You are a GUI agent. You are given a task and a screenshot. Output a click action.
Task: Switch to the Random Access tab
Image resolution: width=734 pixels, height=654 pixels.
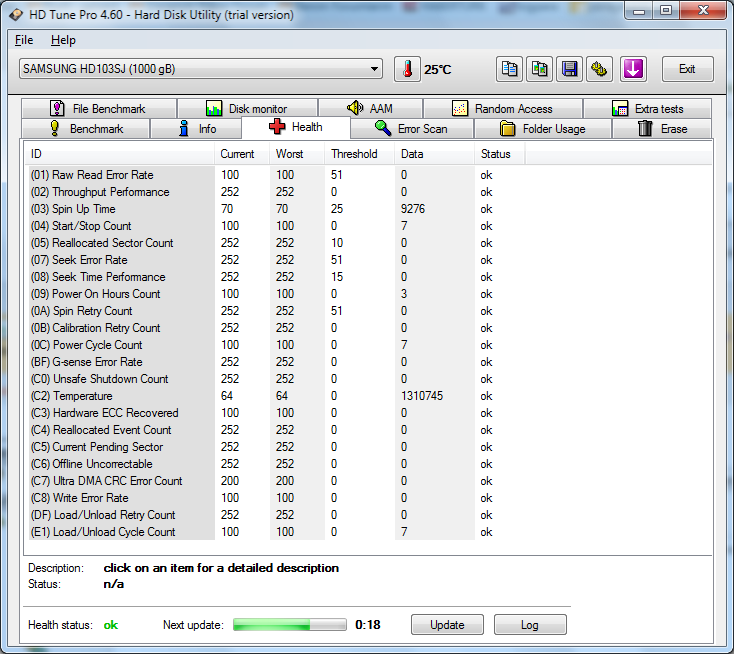[503, 109]
